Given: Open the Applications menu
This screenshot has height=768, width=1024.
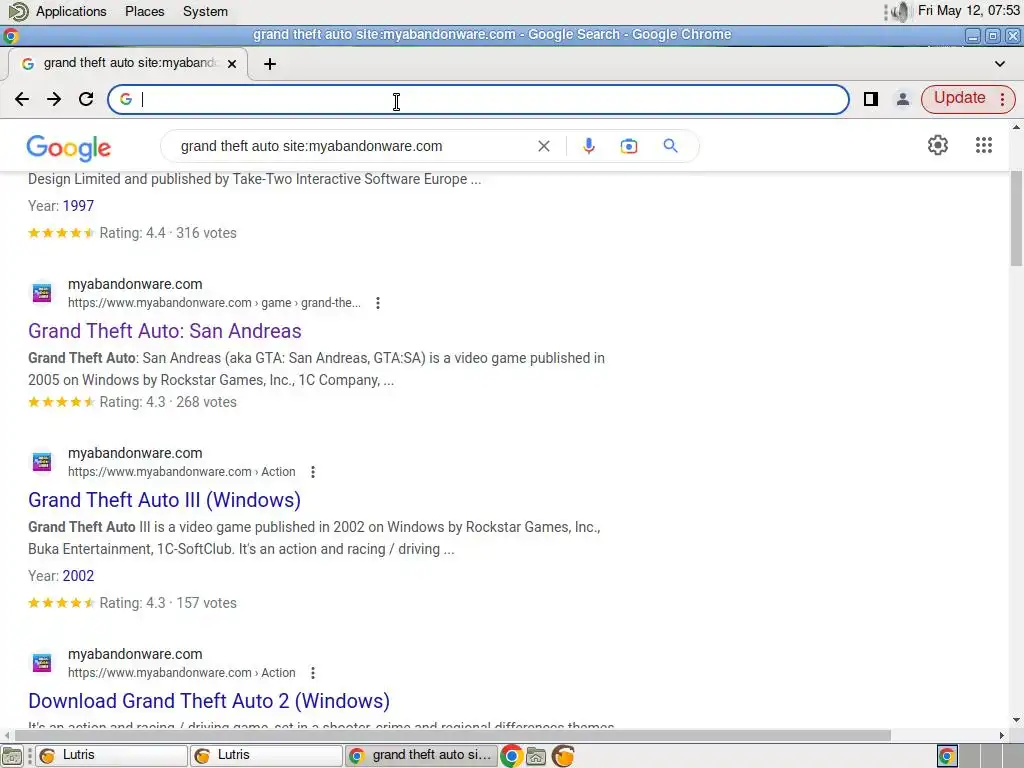Looking at the screenshot, I should [x=71, y=12].
